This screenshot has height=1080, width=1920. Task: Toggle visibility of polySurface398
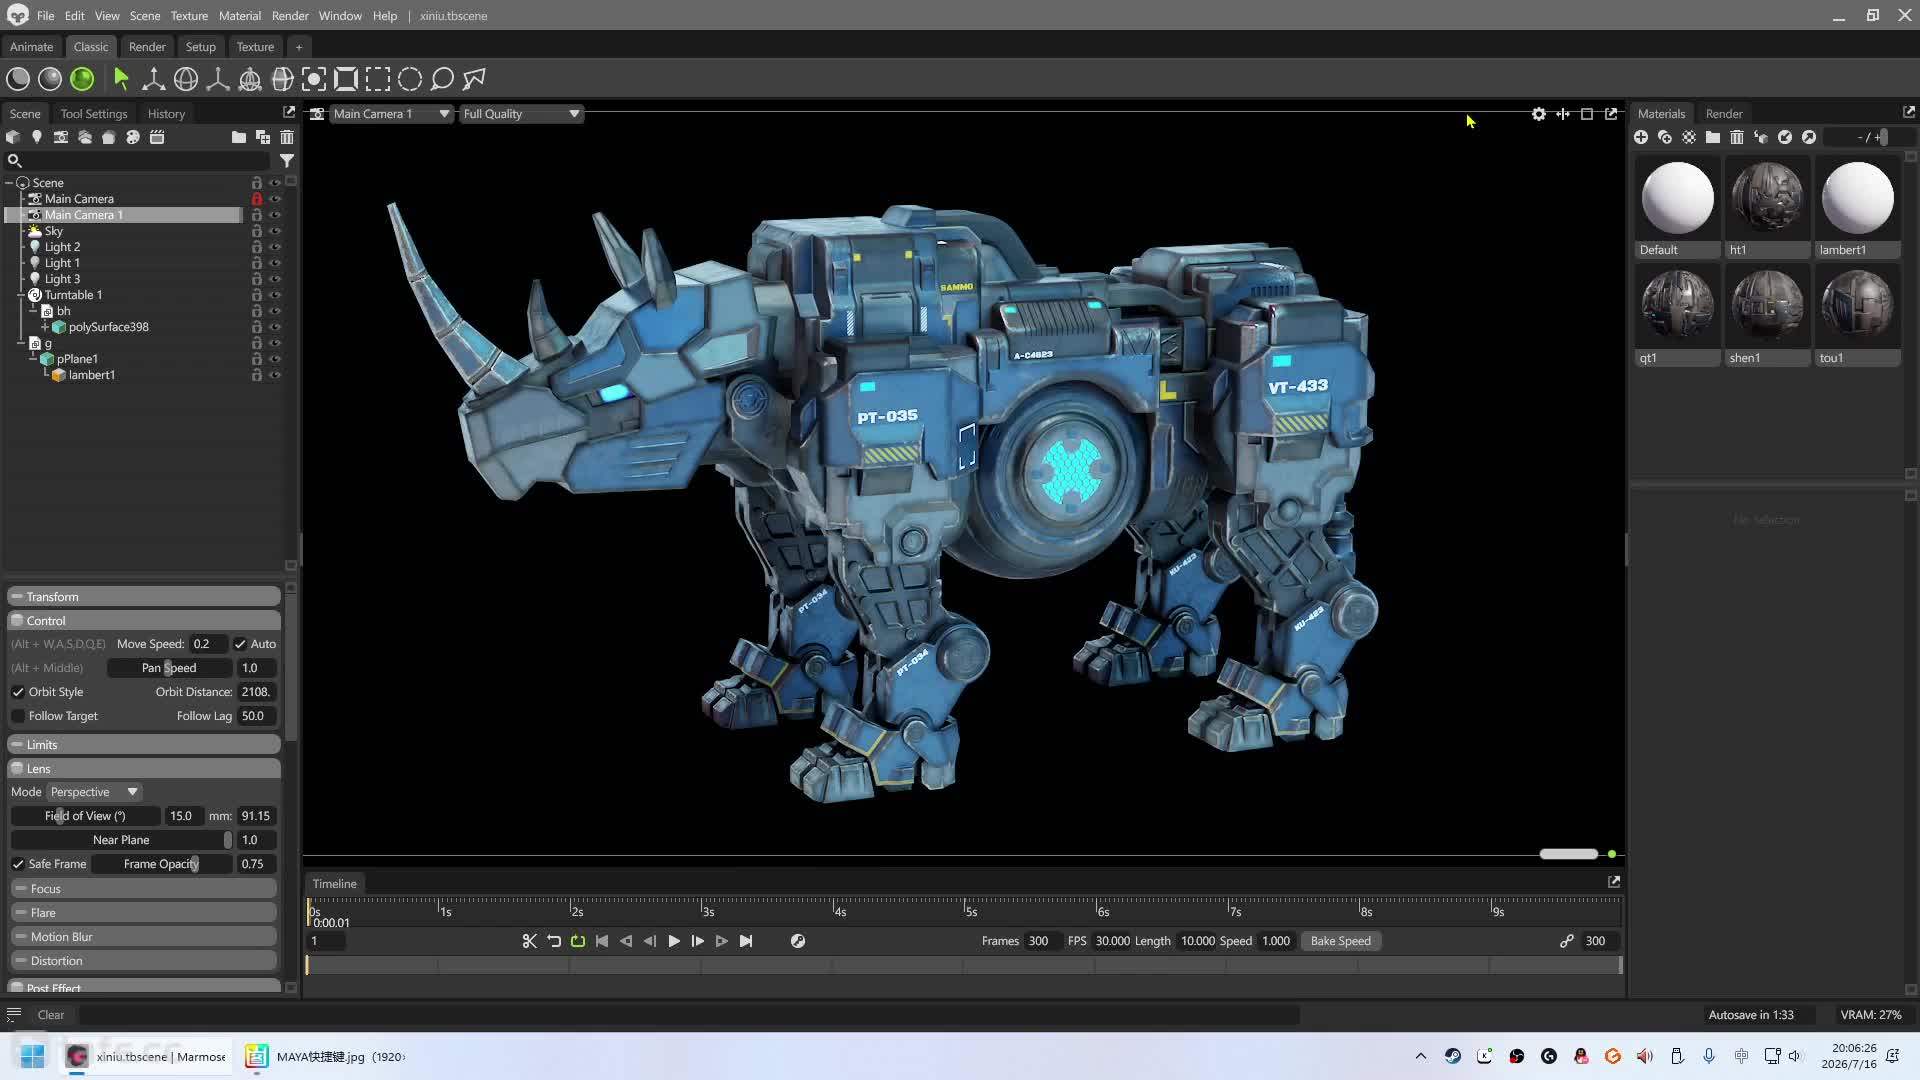[275, 327]
